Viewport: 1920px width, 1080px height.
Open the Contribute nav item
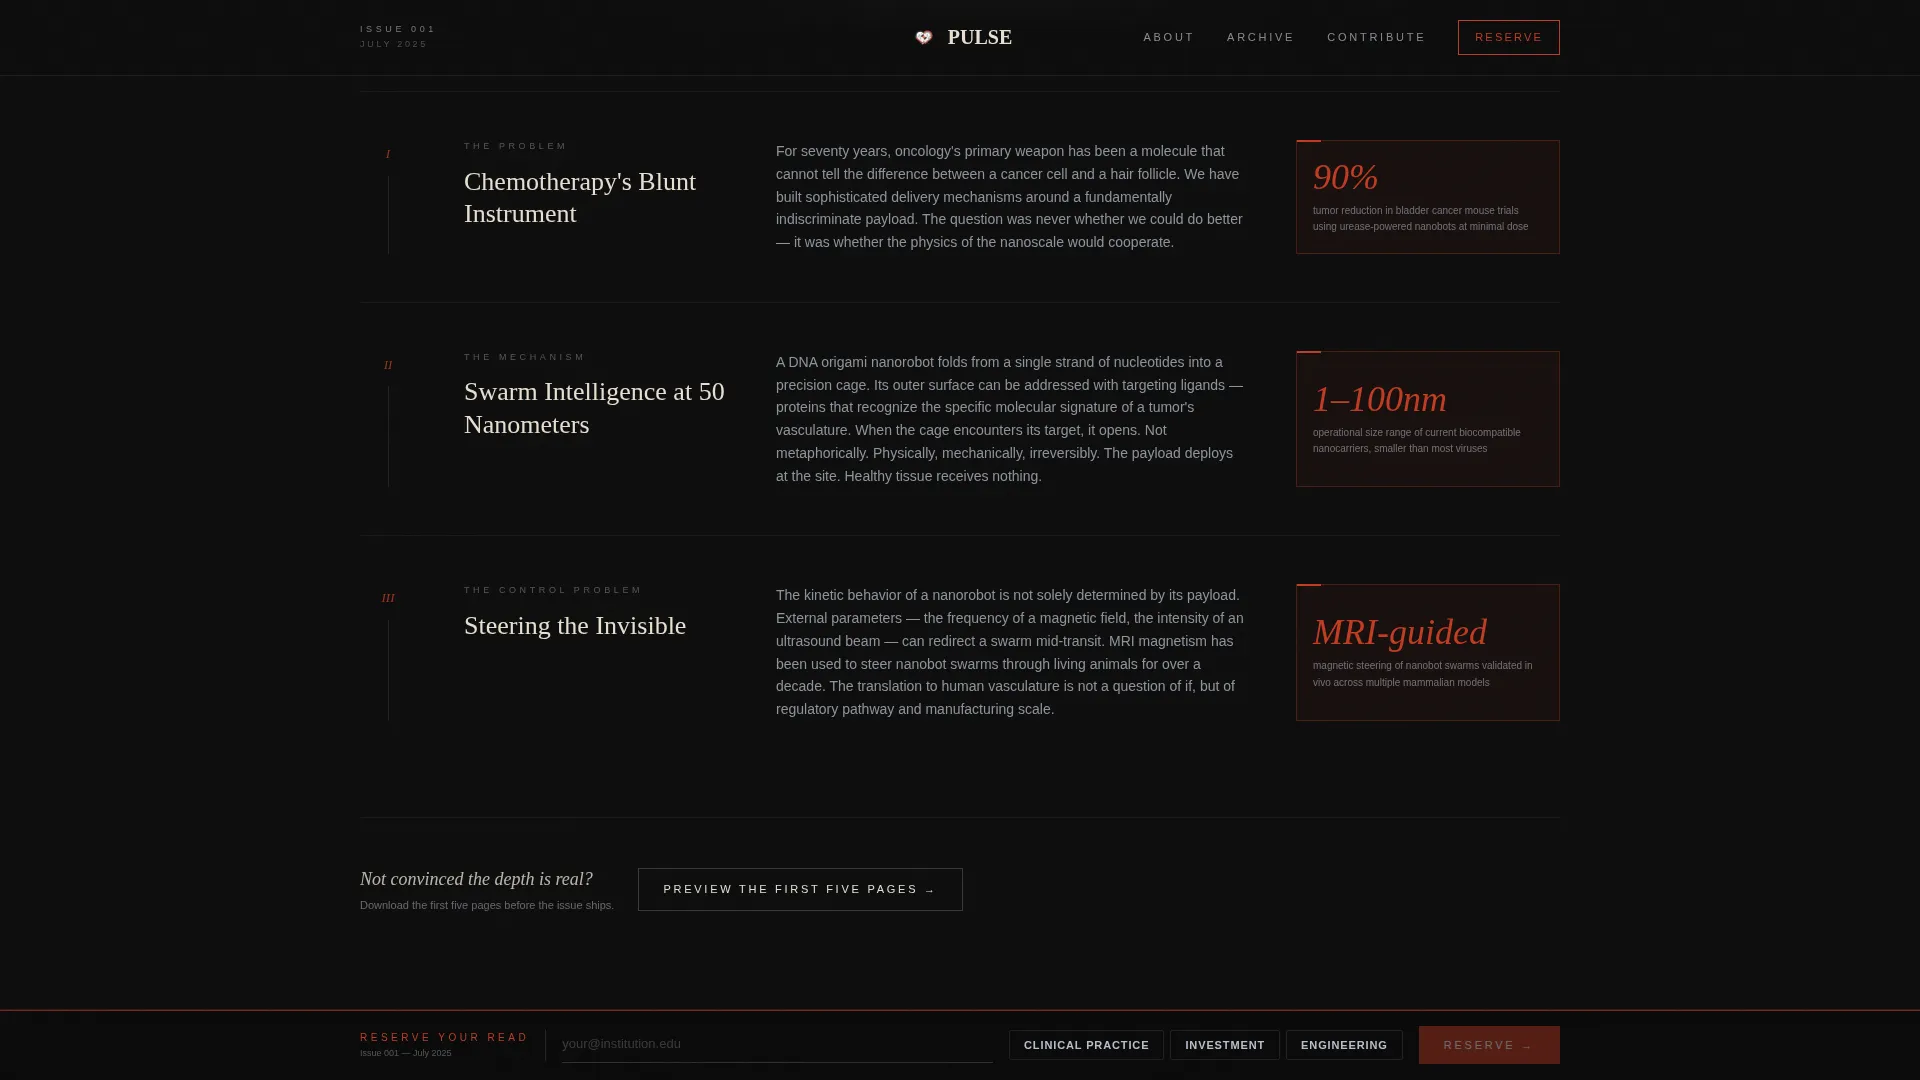click(x=1376, y=37)
